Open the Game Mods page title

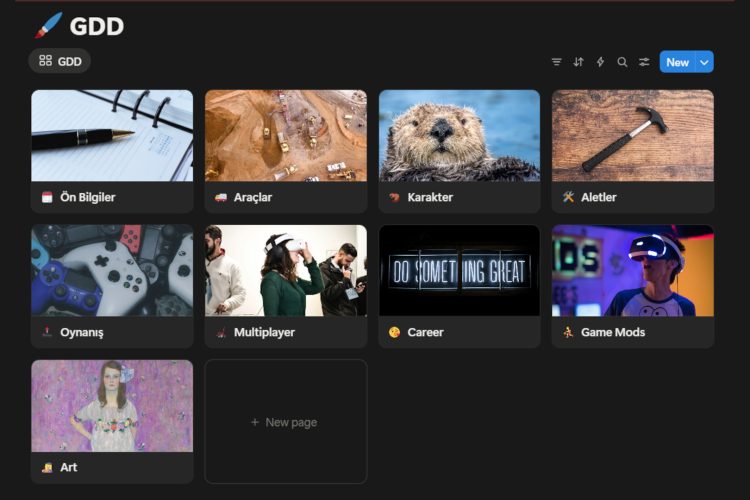pyautogui.click(x=613, y=332)
